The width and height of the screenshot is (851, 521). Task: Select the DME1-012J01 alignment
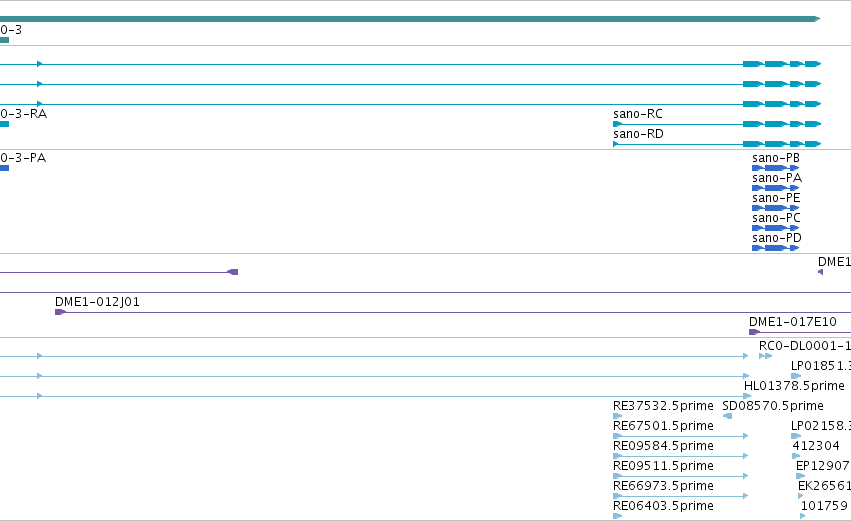tap(453, 312)
